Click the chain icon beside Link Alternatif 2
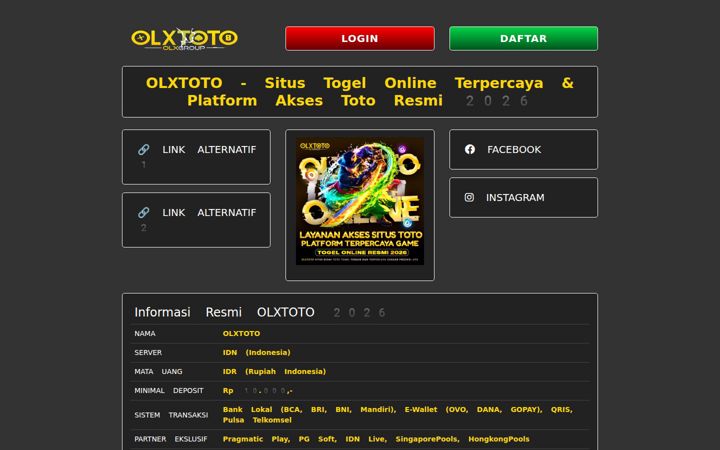This screenshot has height=450, width=720. click(143, 213)
